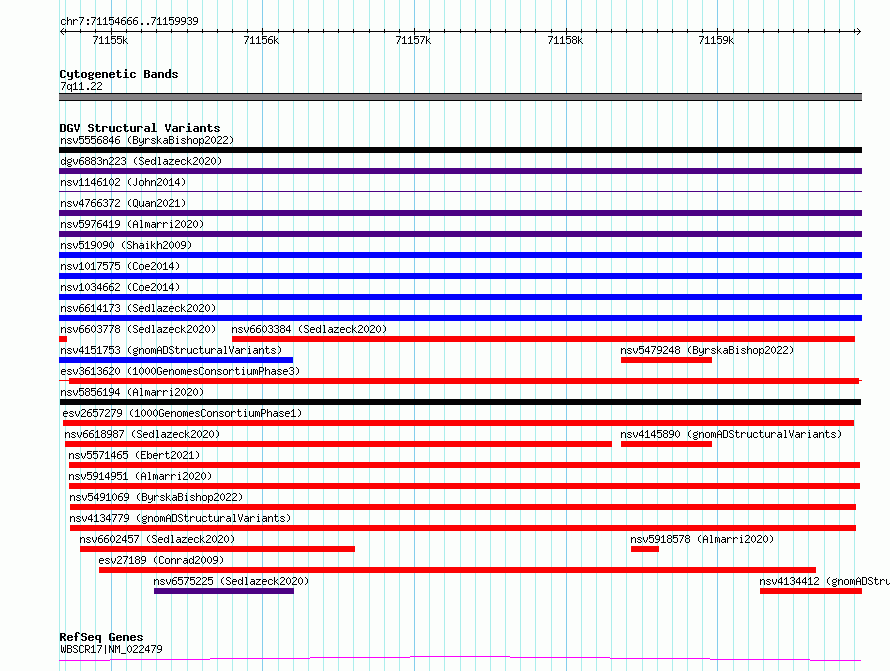890x671 pixels.
Task: Click esv27189 (Conrad2009) label
Action: pyautogui.click(x=161, y=560)
